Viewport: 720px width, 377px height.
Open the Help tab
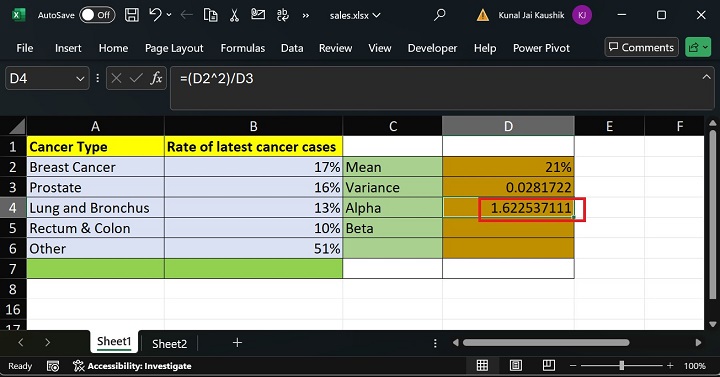(x=485, y=48)
